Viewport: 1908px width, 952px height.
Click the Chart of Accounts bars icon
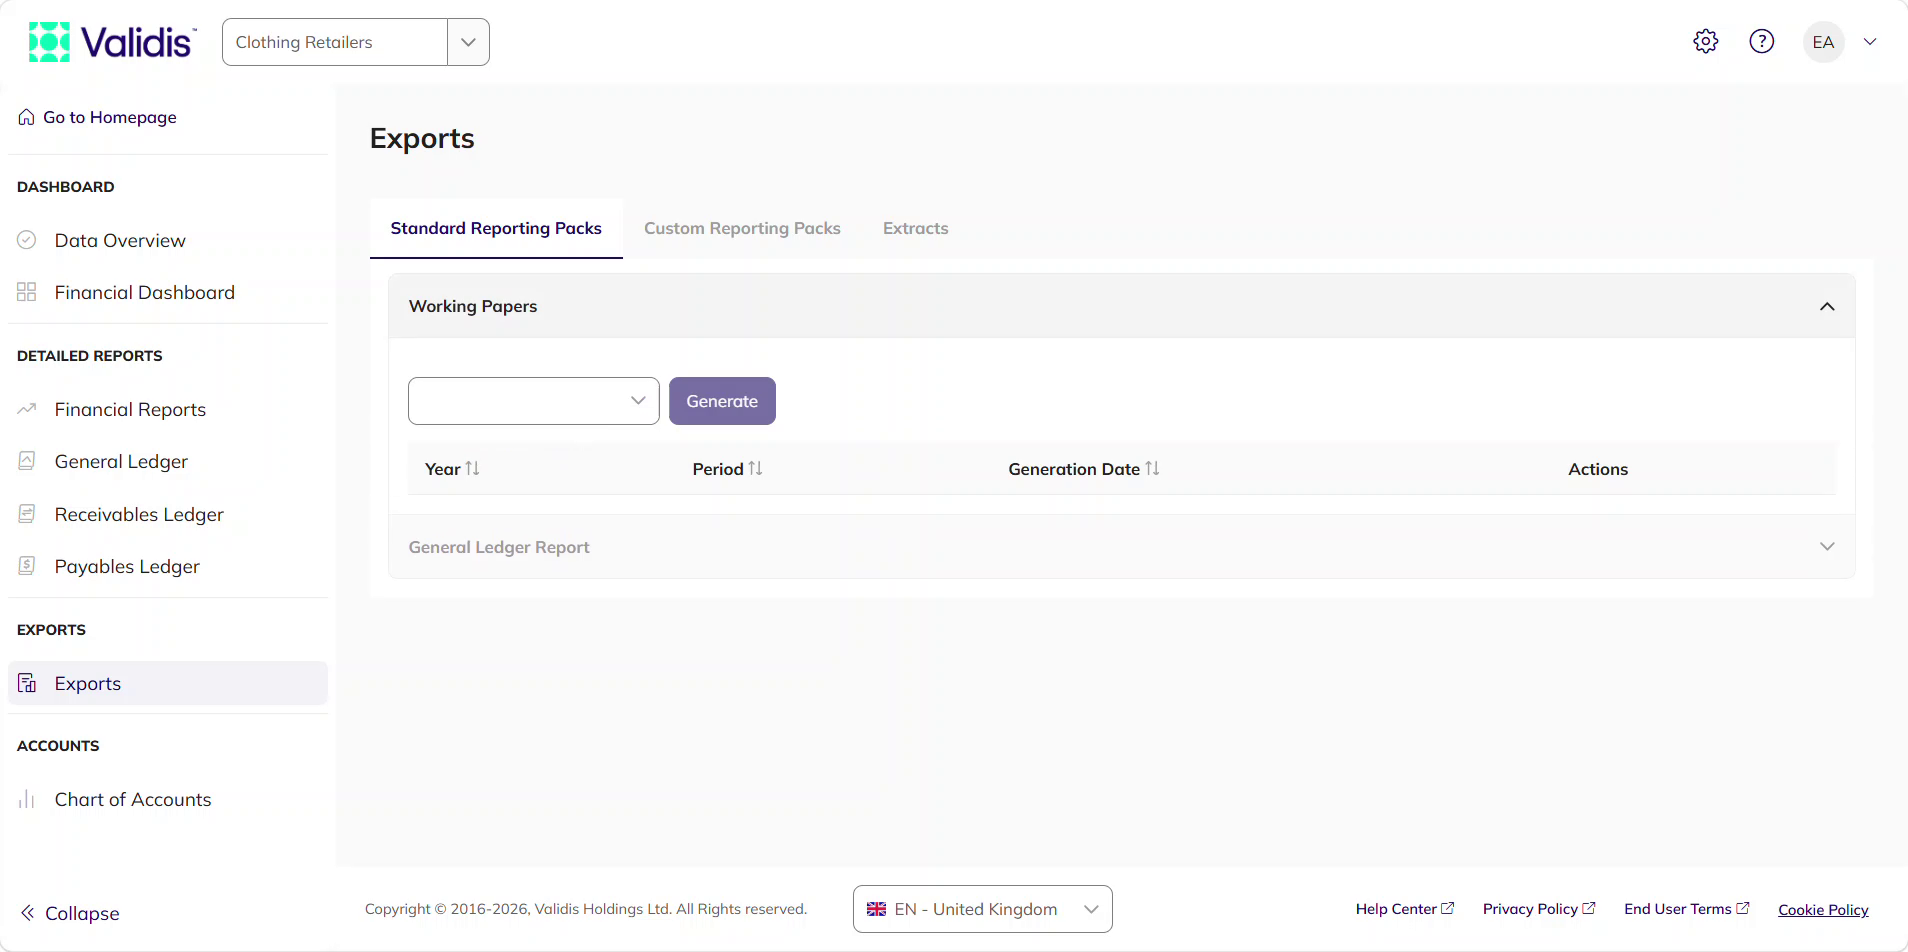click(27, 799)
